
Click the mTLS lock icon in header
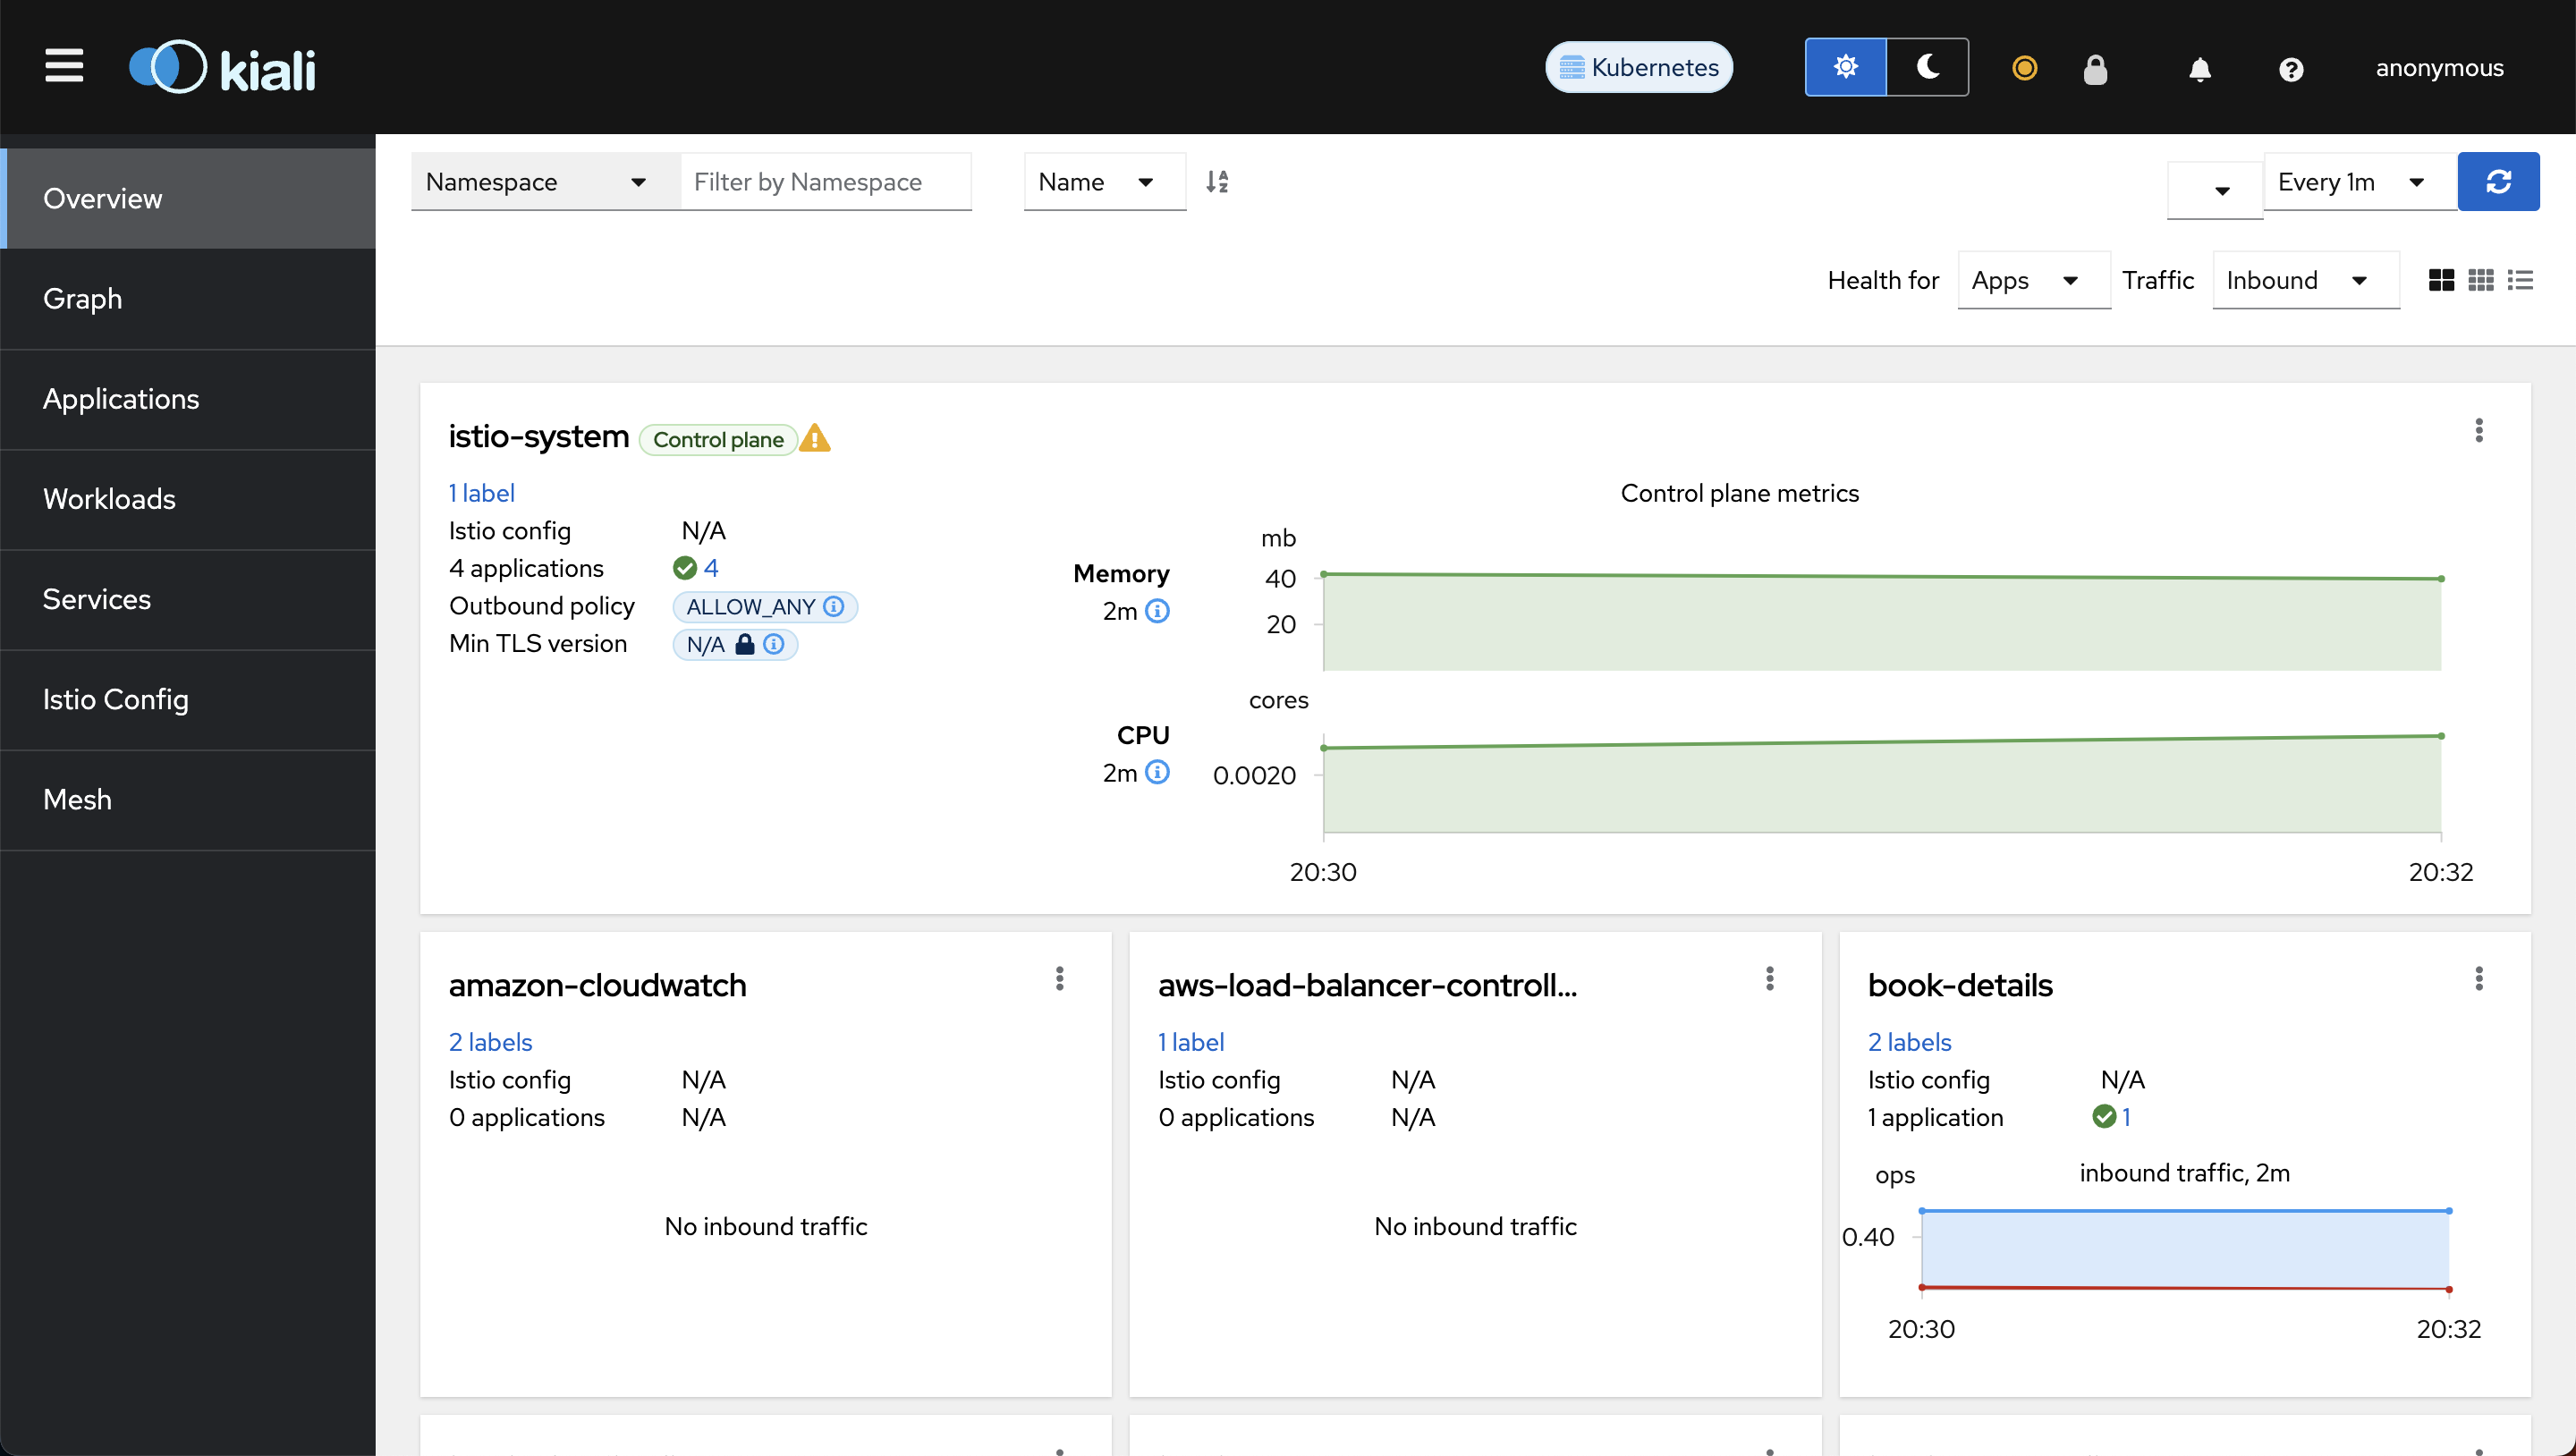(2095, 68)
